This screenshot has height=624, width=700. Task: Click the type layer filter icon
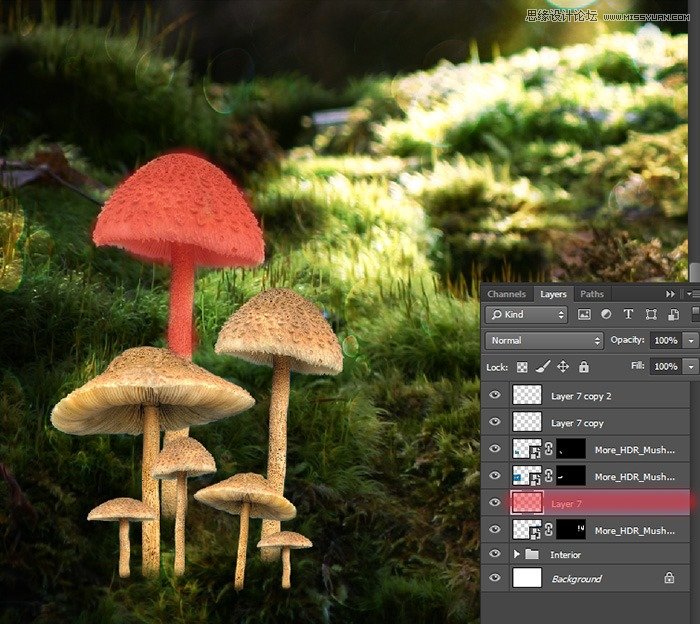[628, 315]
